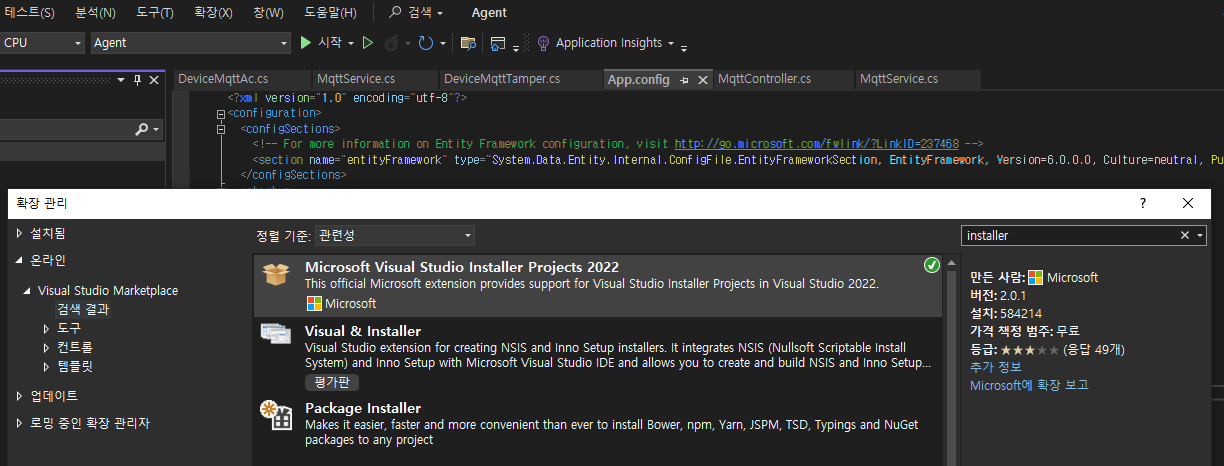Open the 분석(N) menu
This screenshot has height=466, width=1224.
point(95,13)
